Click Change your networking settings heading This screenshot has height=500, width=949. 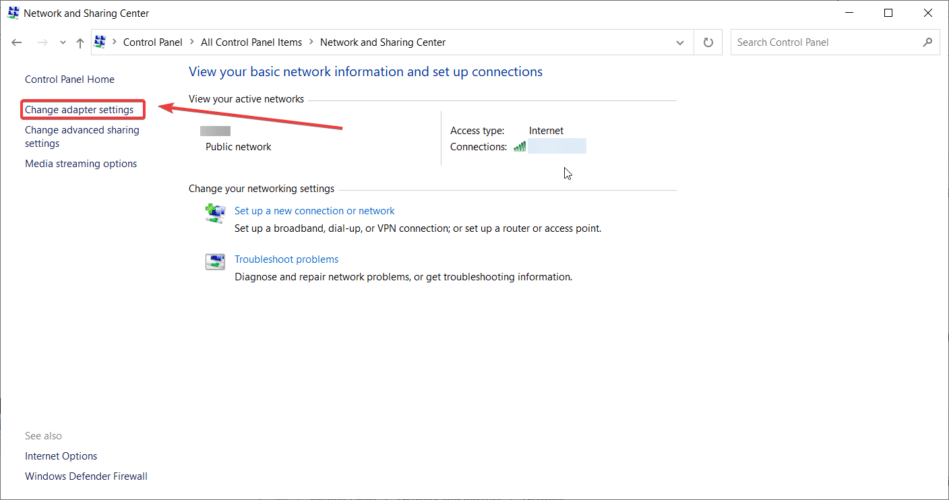261,188
